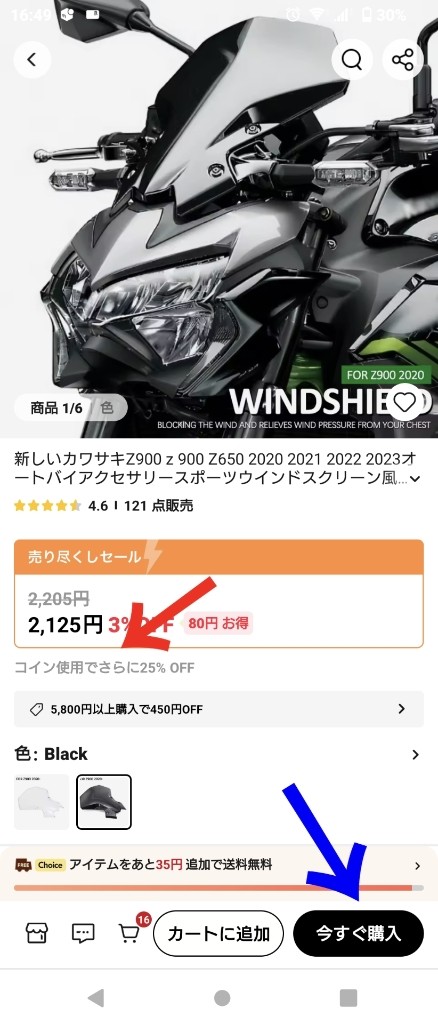438x1024 pixels.
Task: Switch to the 色 image tab
Action: pos(107,408)
